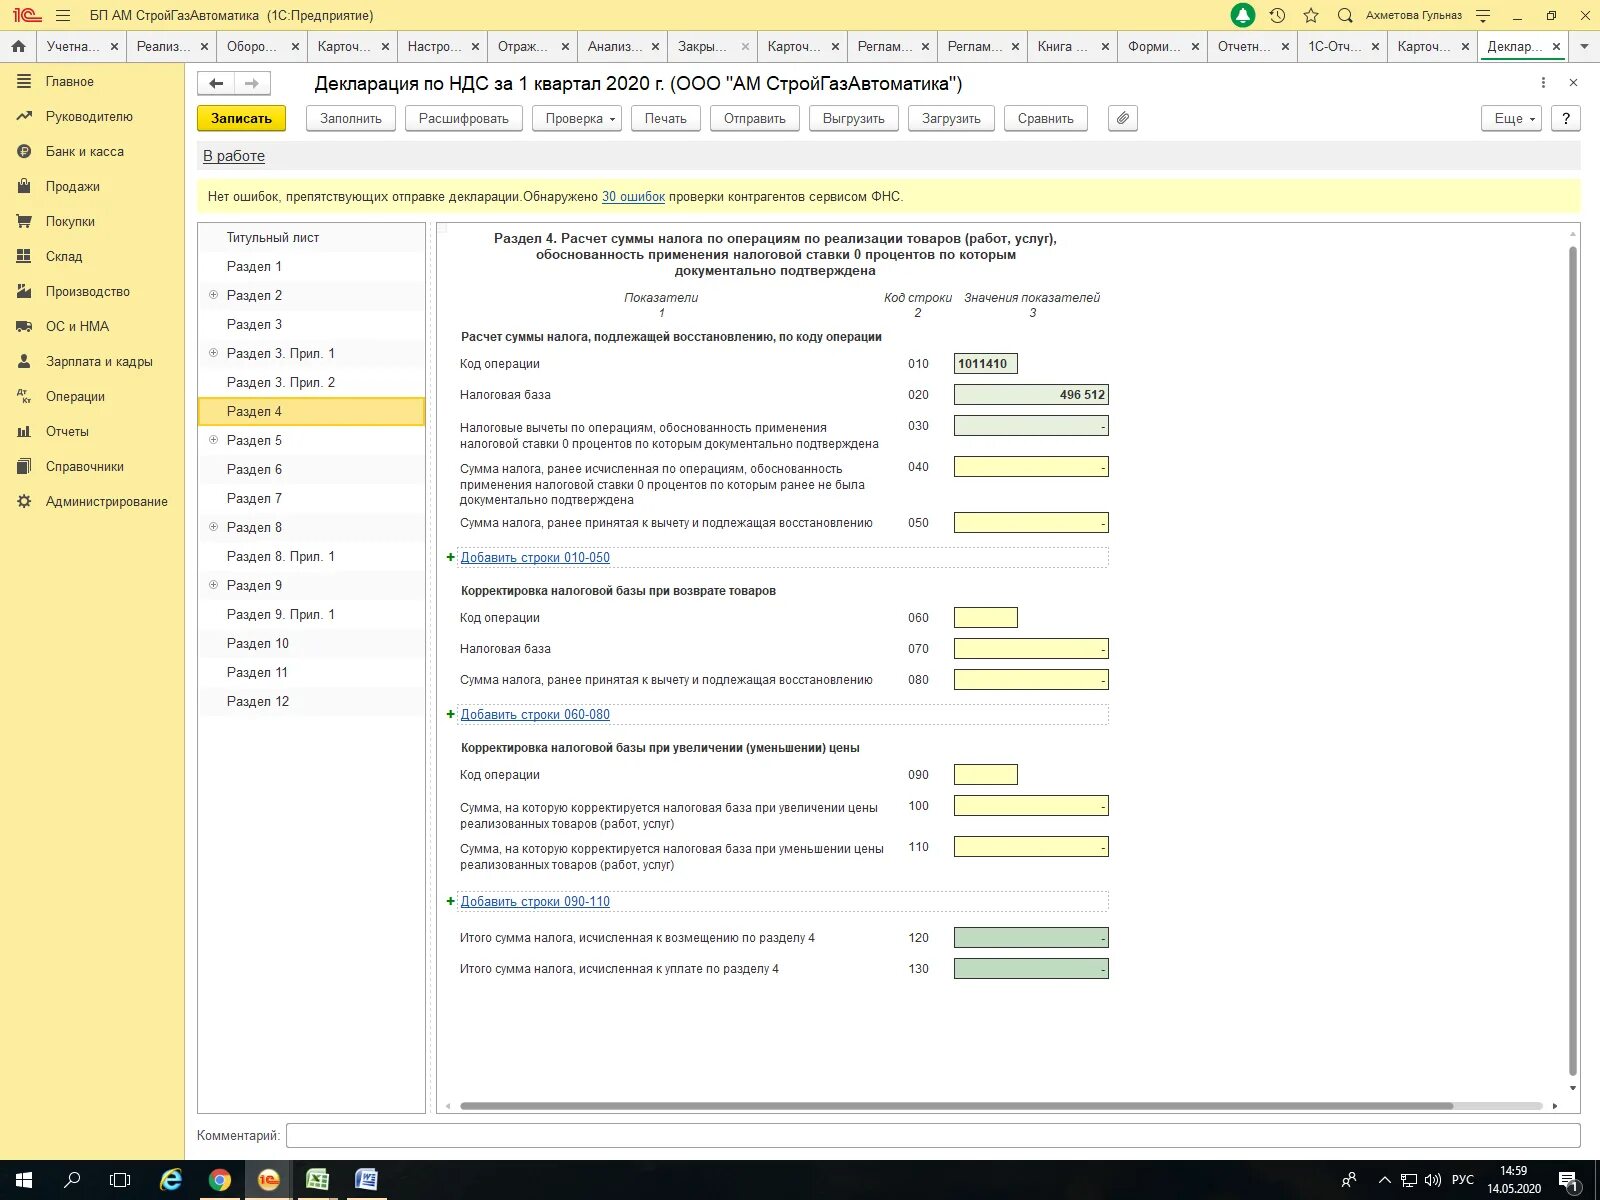This screenshot has width=1600, height=1200.
Task: Expand Раздел 8 tree node
Action: point(213,527)
